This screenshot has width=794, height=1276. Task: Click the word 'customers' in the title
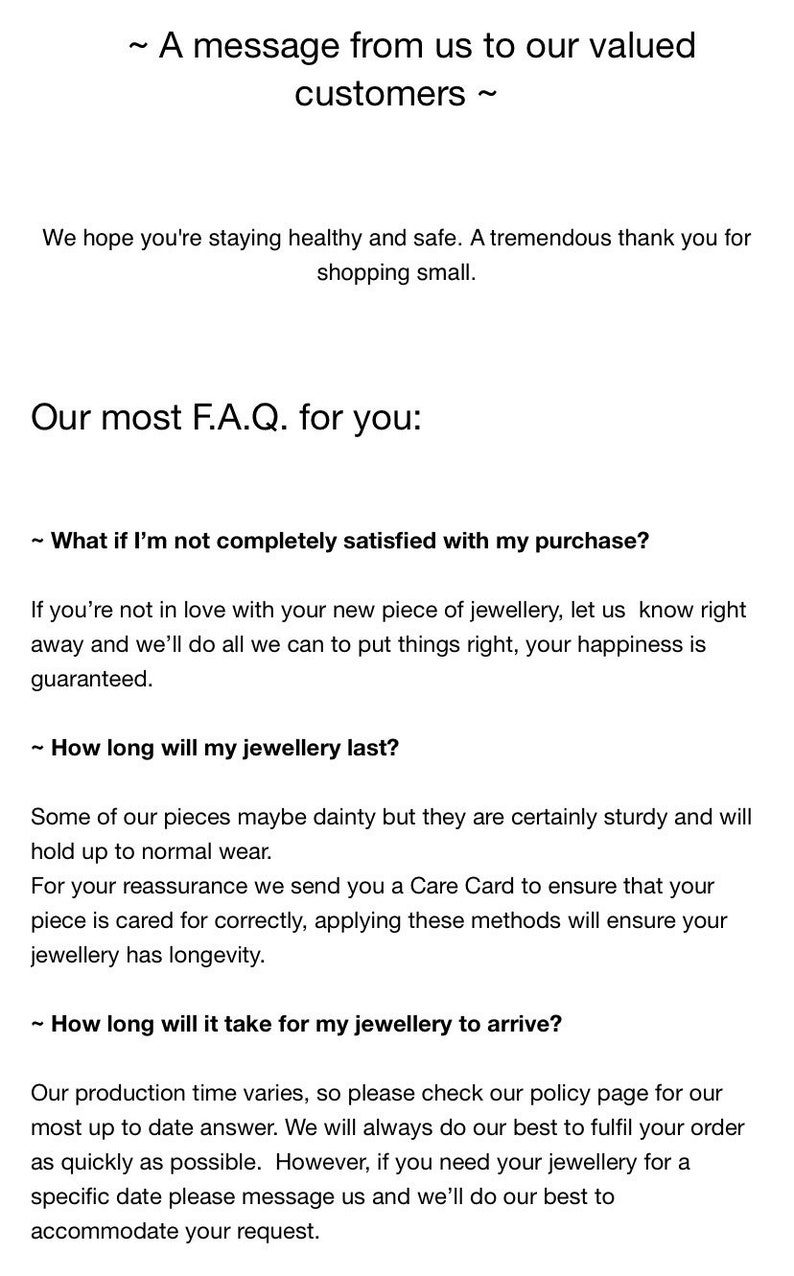click(x=380, y=93)
